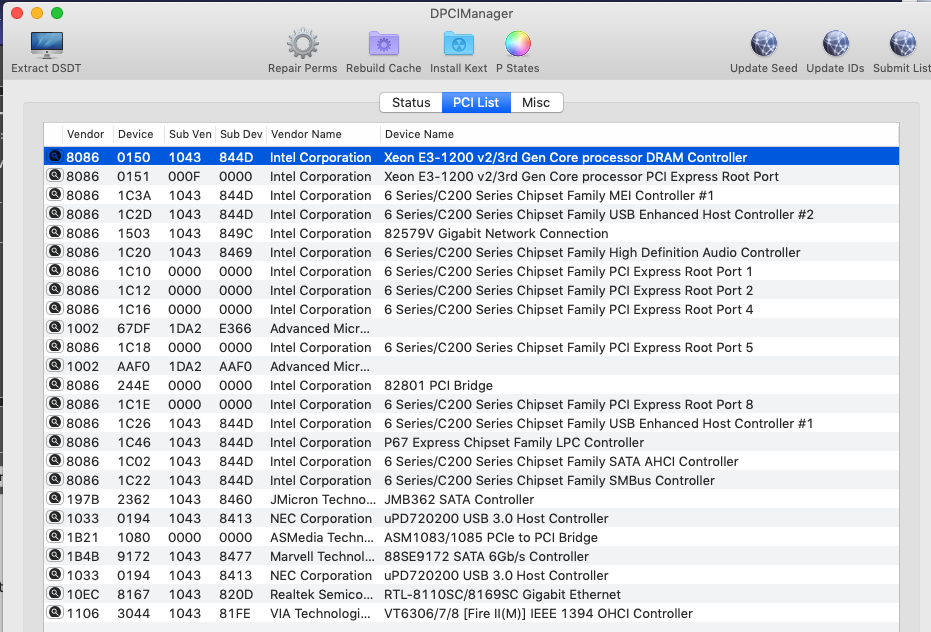Click sub device '849C' cell

coord(235,233)
